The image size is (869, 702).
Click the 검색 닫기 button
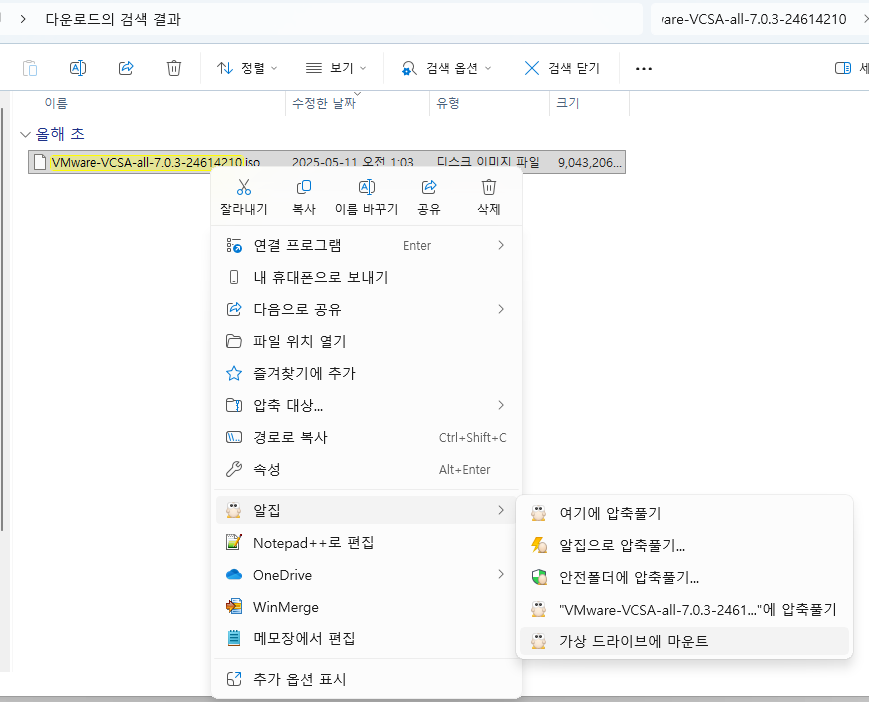(x=562, y=68)
